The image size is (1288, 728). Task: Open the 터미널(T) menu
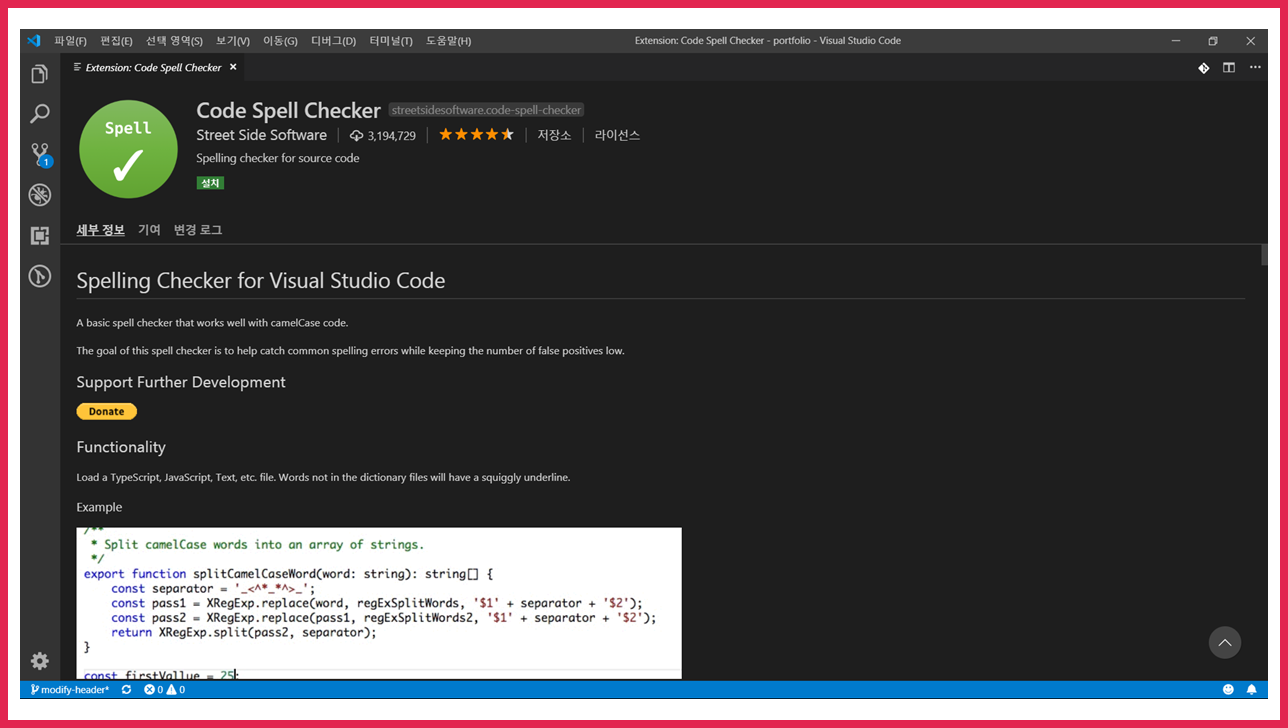pyautogui.click(x=391, y=41)
